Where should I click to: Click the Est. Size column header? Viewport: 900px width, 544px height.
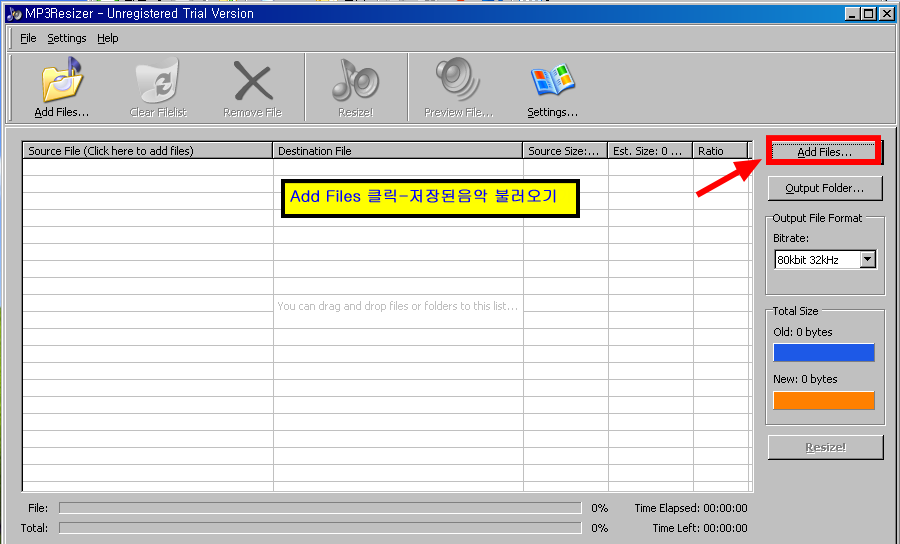tap(650, 151)
